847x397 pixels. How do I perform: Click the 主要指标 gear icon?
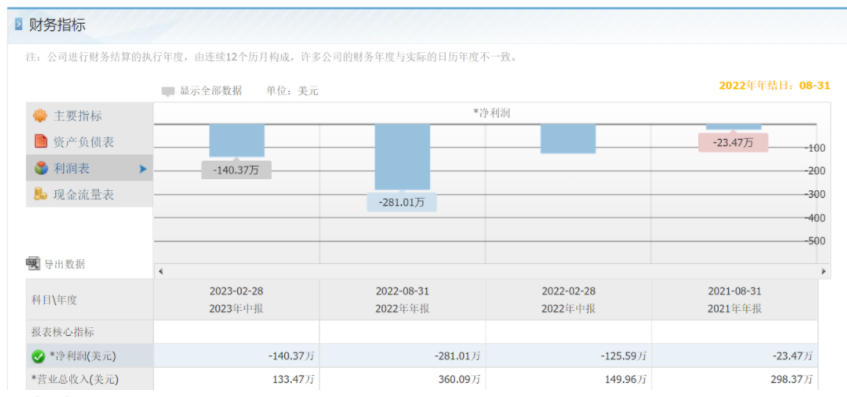click(x=41, y=116)
